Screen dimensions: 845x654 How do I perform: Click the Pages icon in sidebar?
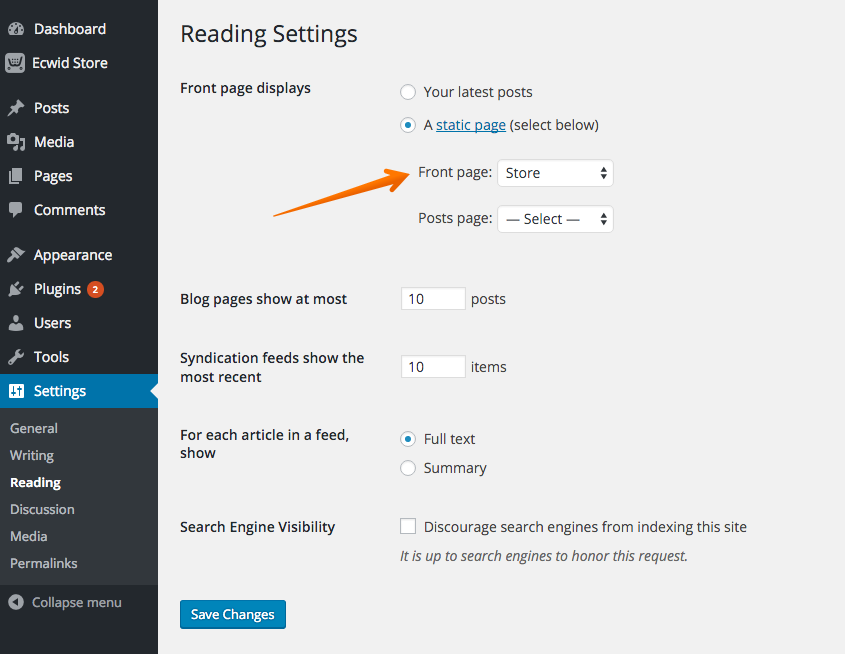pyautogui.click(x=15, y=176)
